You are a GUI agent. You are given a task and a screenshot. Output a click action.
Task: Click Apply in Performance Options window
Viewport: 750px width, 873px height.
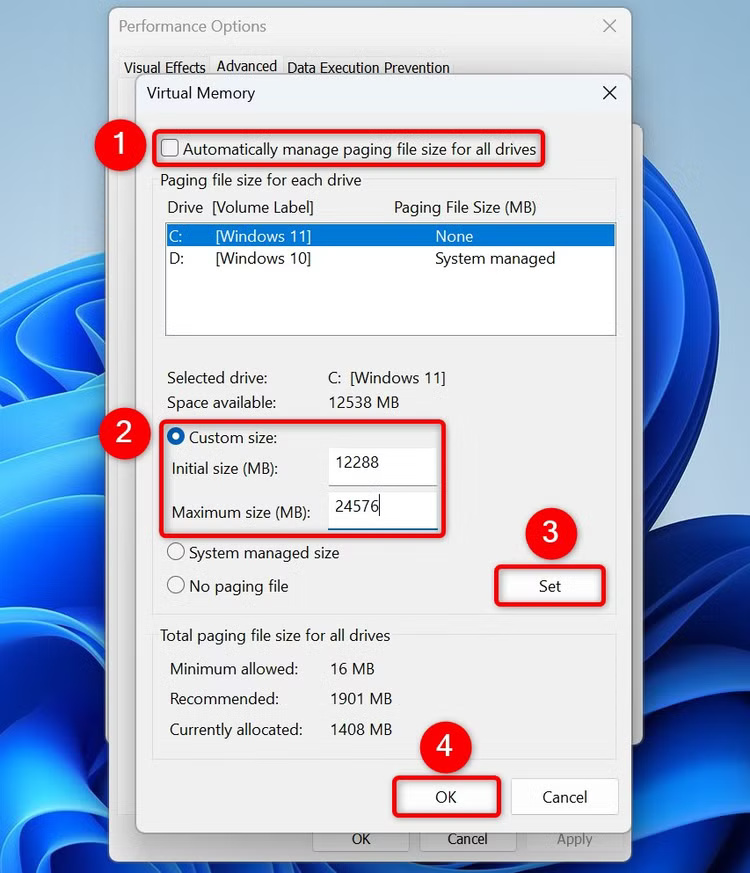coord(574,840)
